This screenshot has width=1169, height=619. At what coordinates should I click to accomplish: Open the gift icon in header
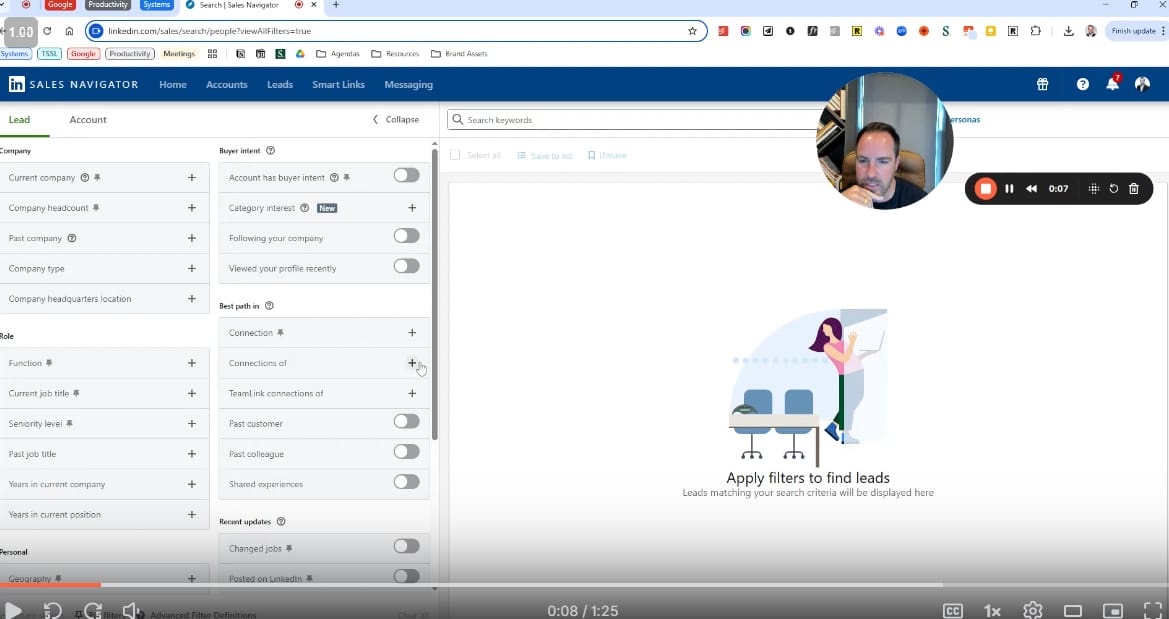point(1042,84)
